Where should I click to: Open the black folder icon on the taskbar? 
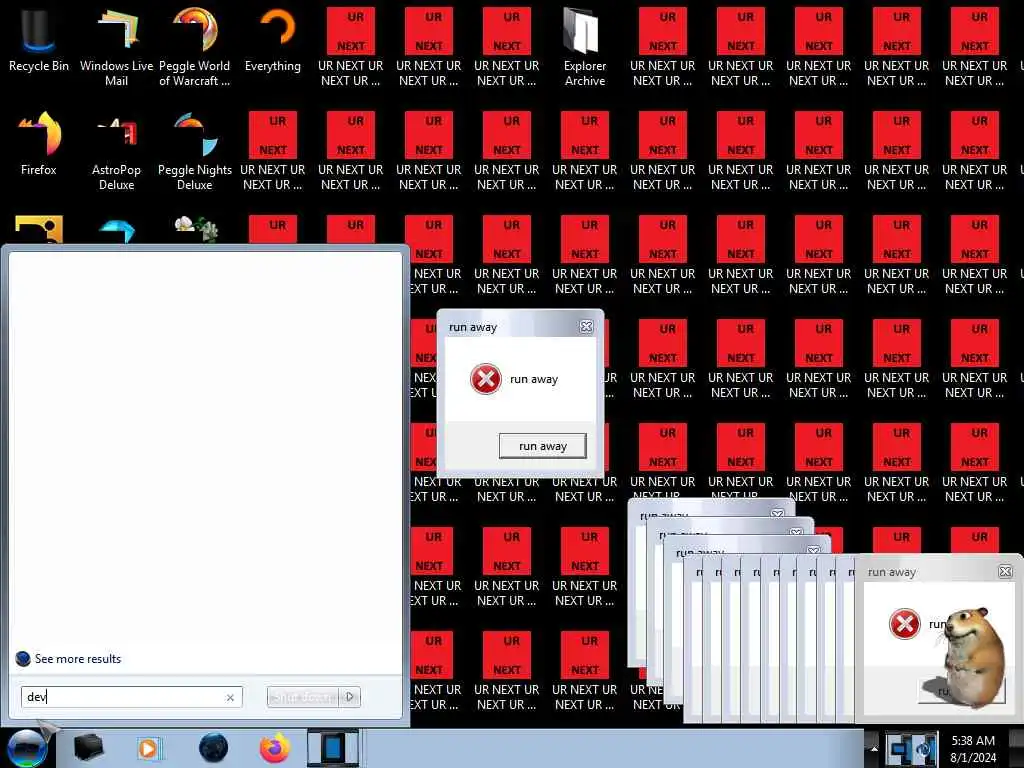point(88,748)
